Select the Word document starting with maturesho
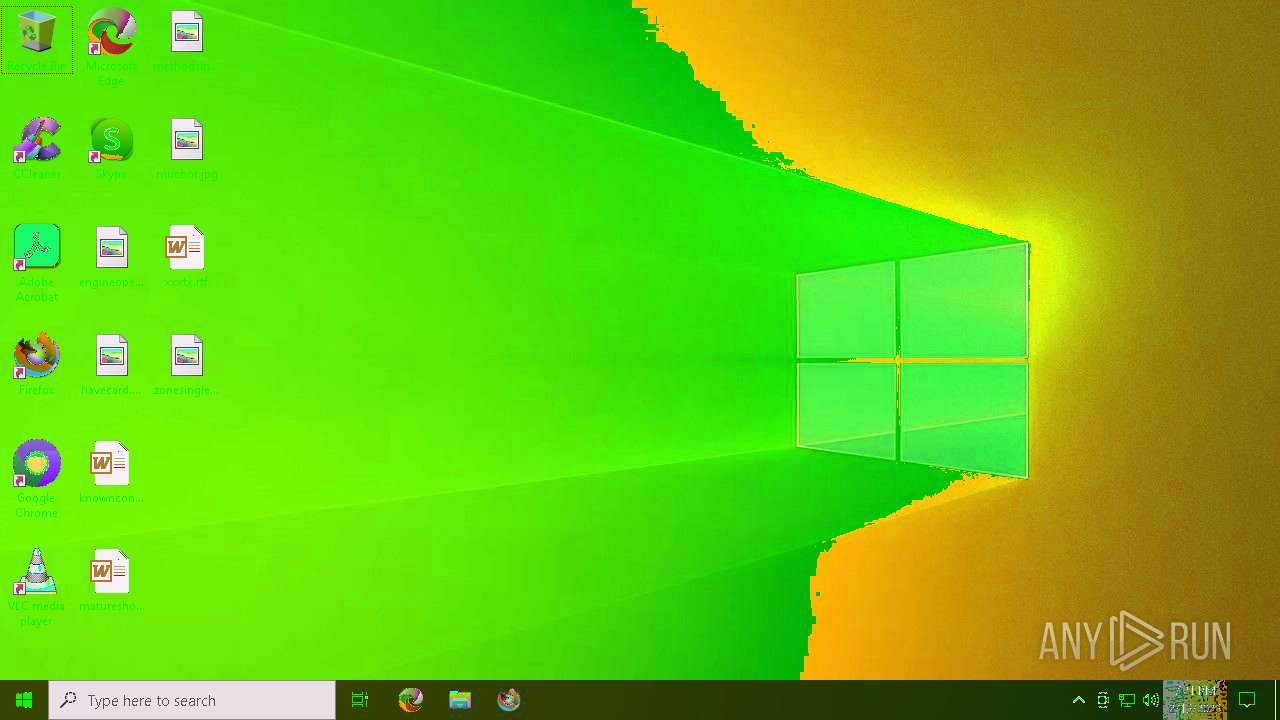 tap(111, 580)
